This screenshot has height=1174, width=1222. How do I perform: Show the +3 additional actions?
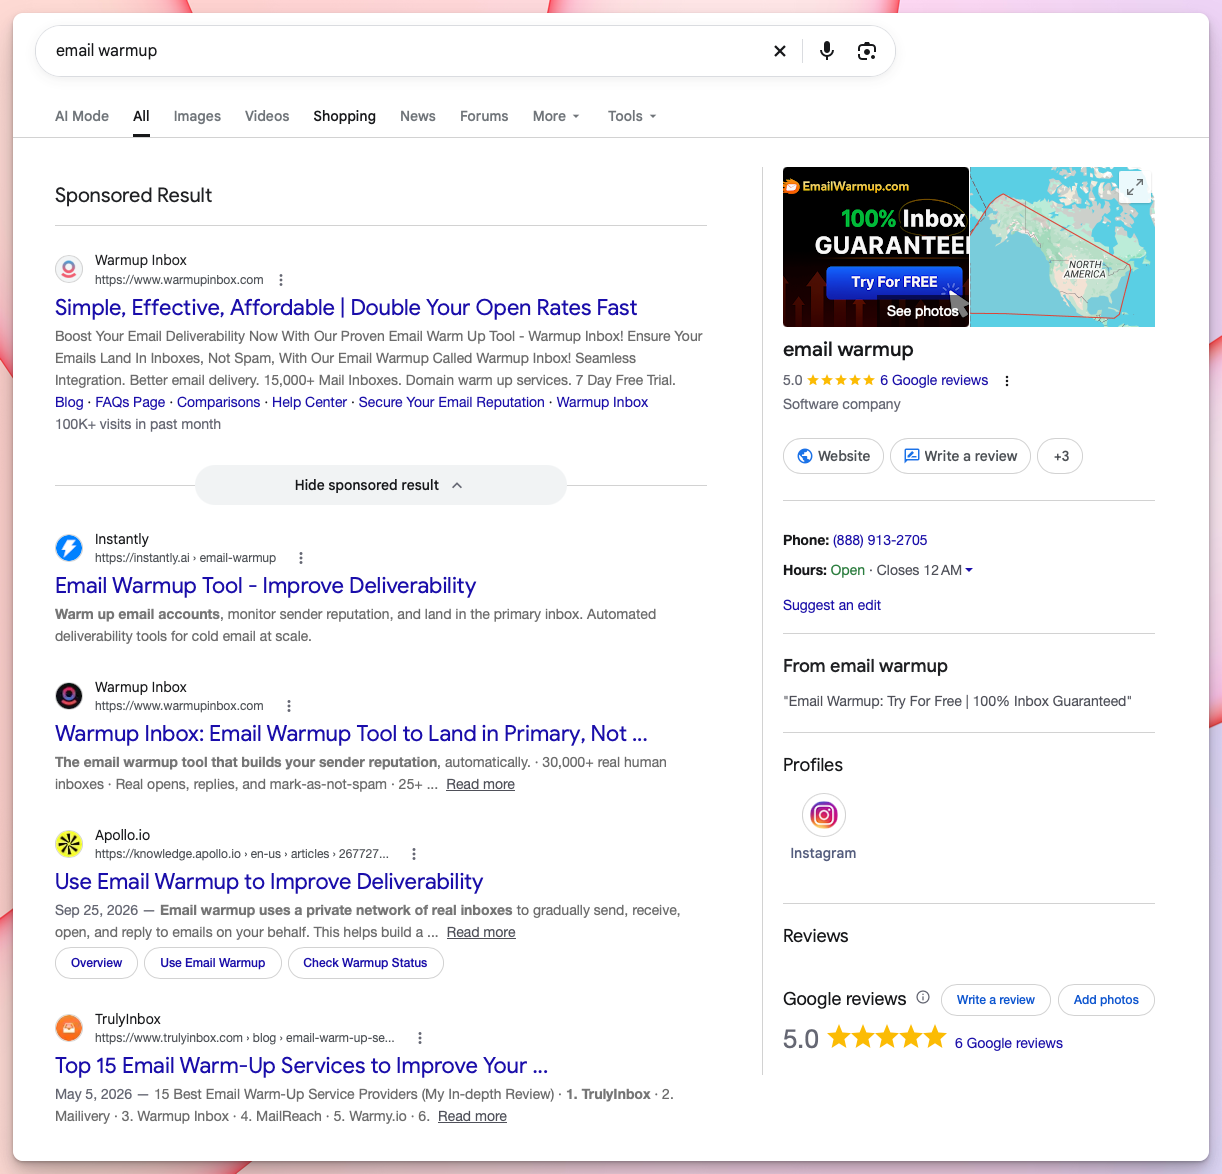click(x=1060, y=456)
